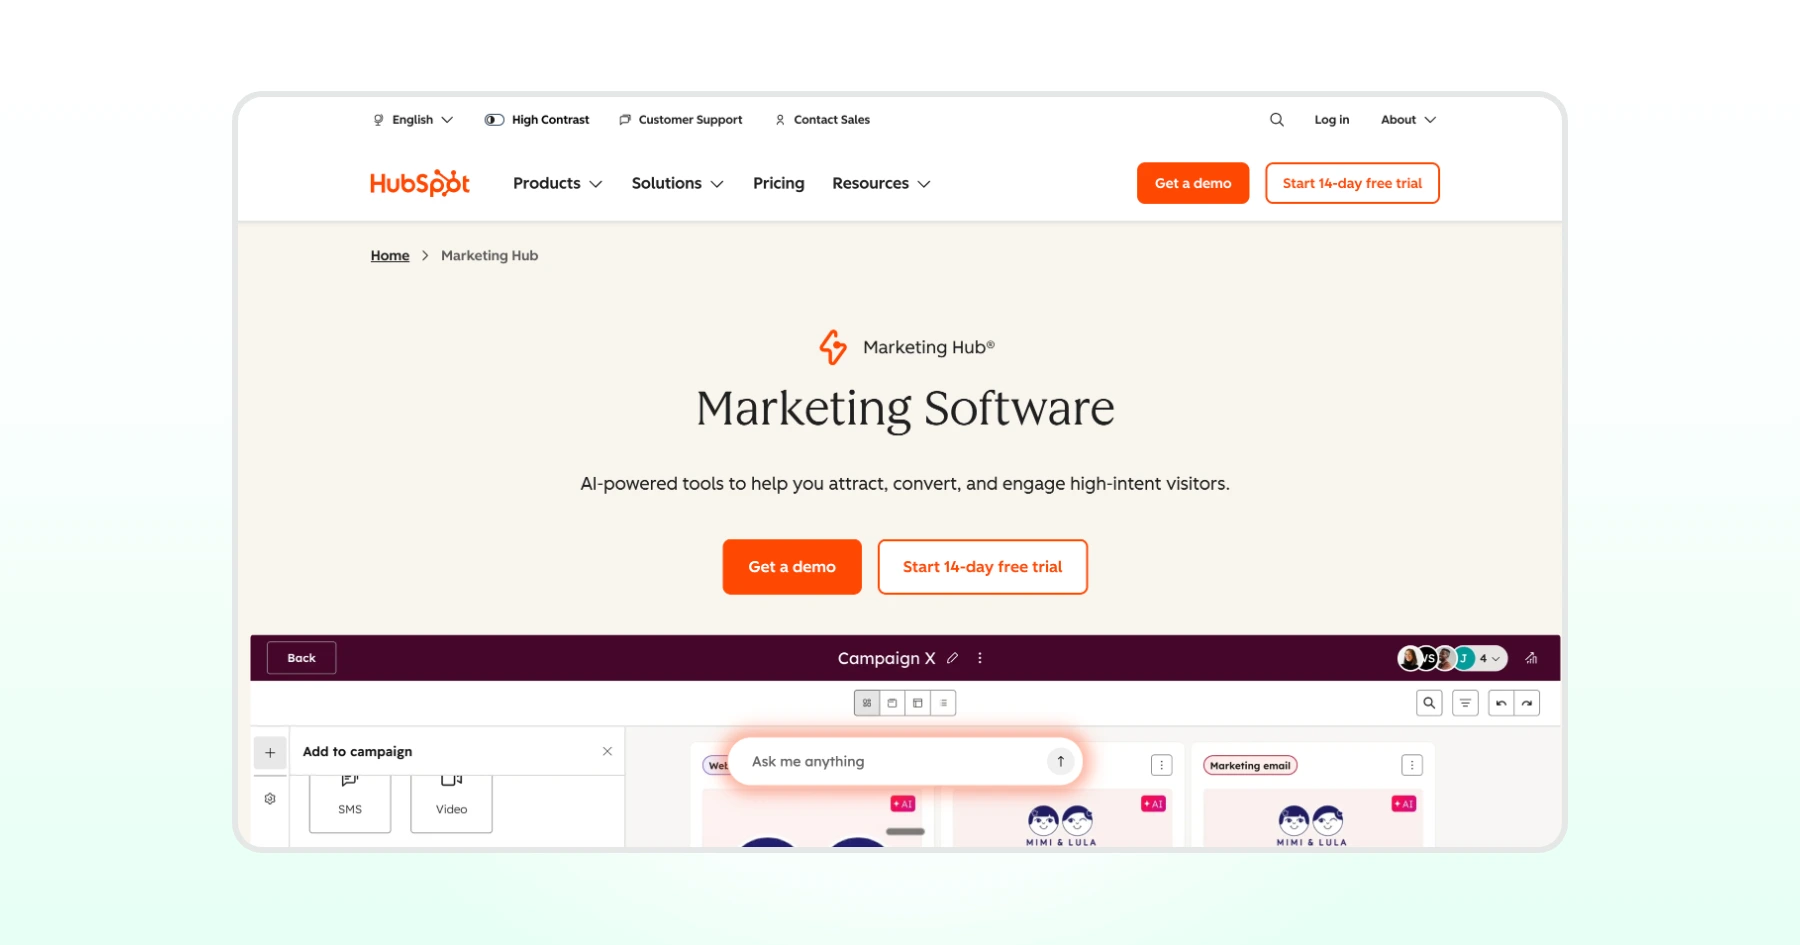
Task: Expand the About dropdown
Action: click(1408, 120)
